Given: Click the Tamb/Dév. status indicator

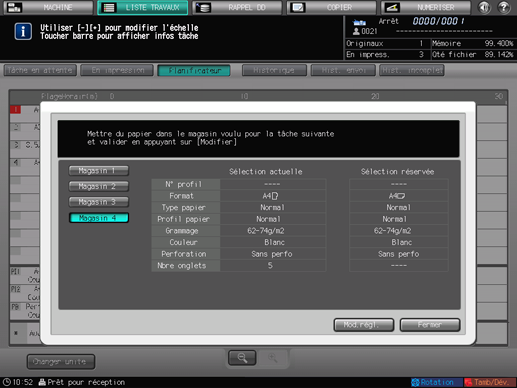Looking at the screenshot, I should click(490, 382).
